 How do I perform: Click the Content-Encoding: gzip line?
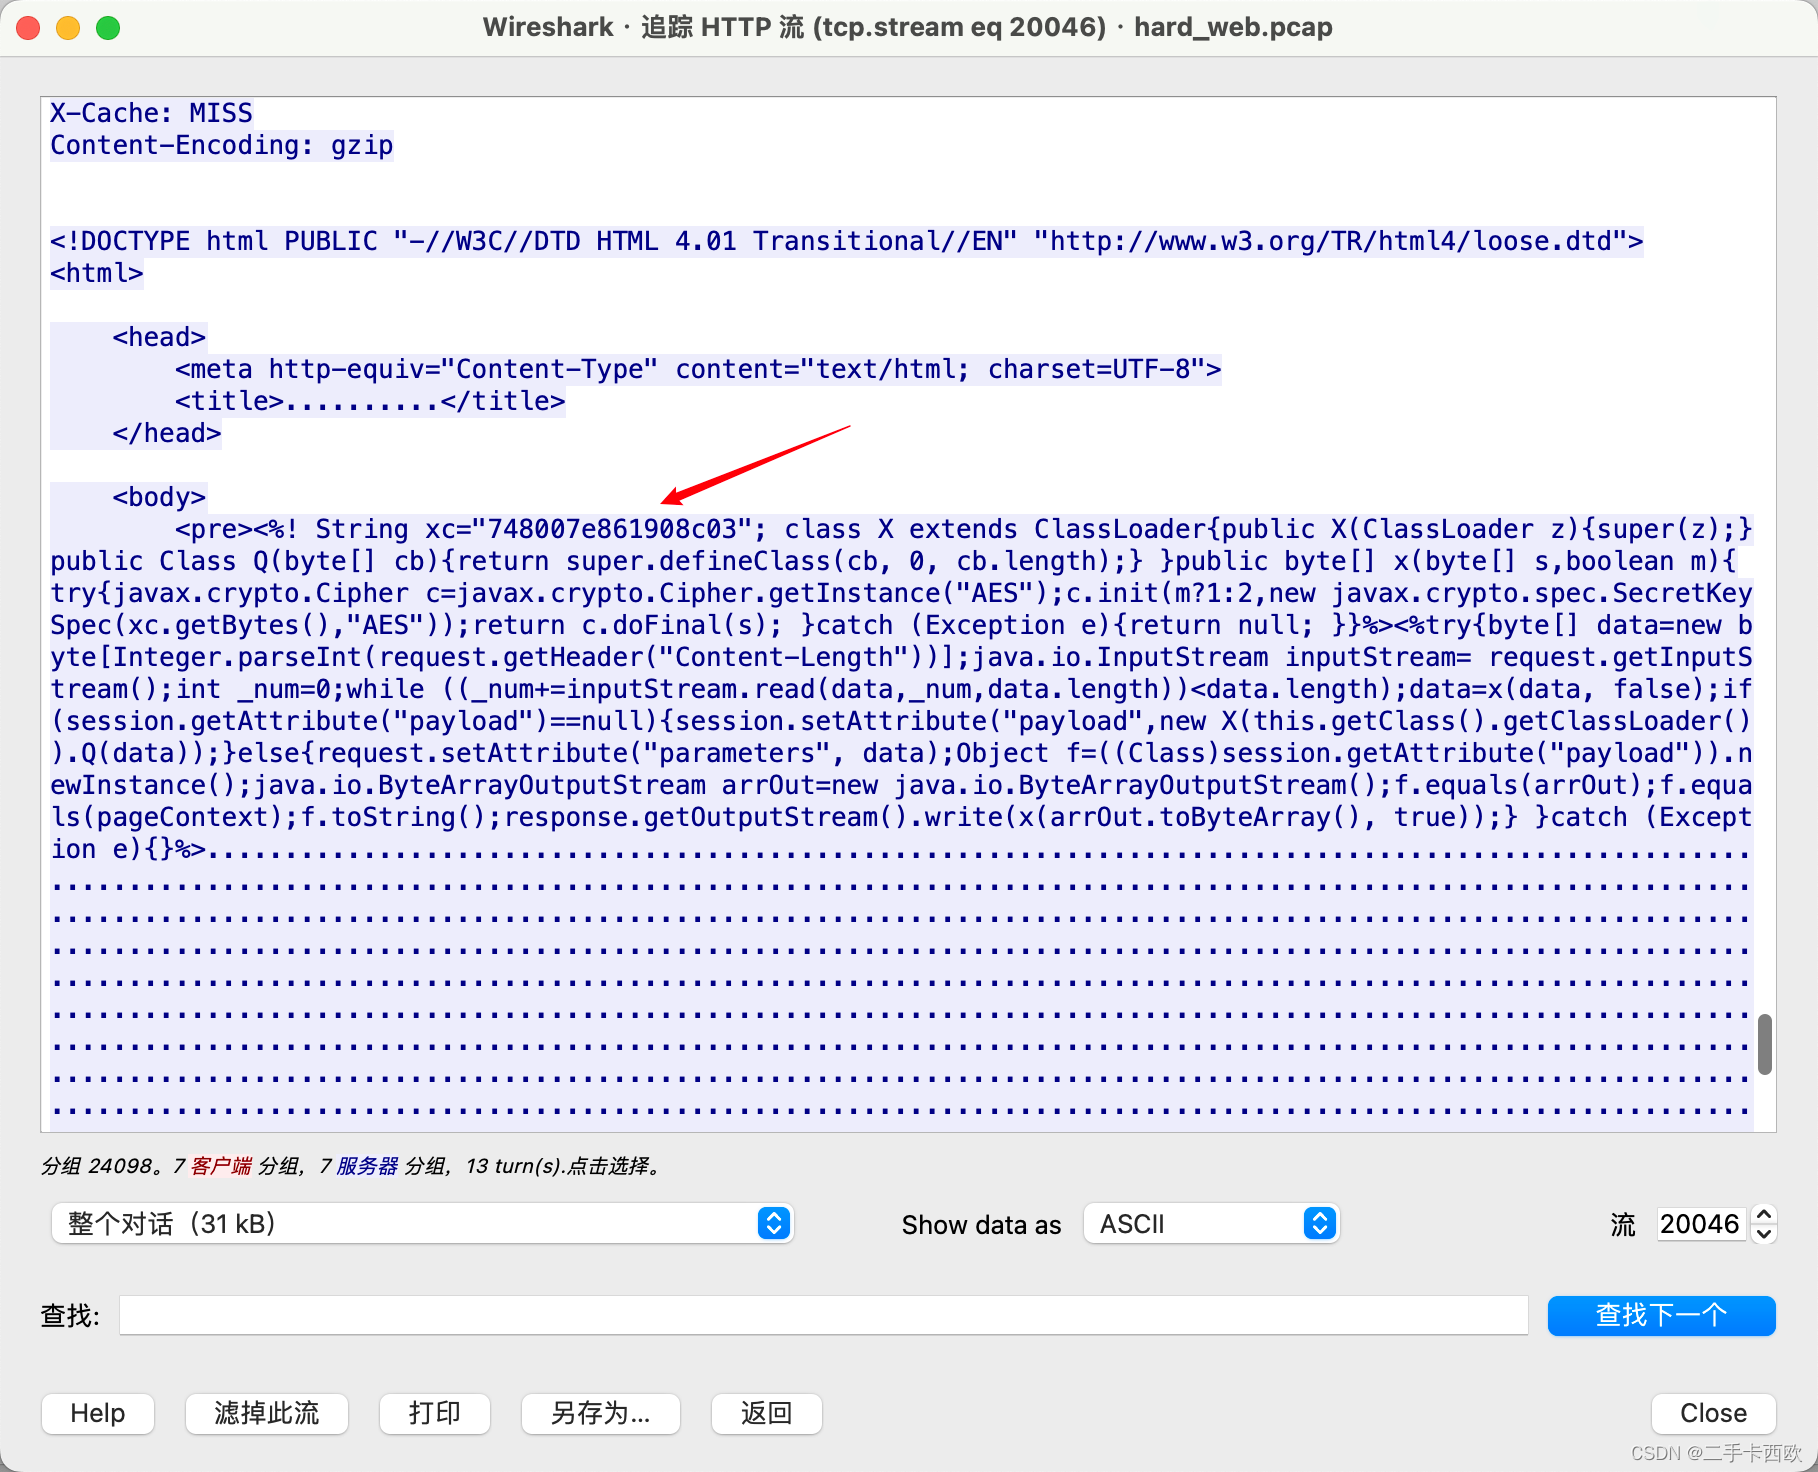[x=222, y=145]
